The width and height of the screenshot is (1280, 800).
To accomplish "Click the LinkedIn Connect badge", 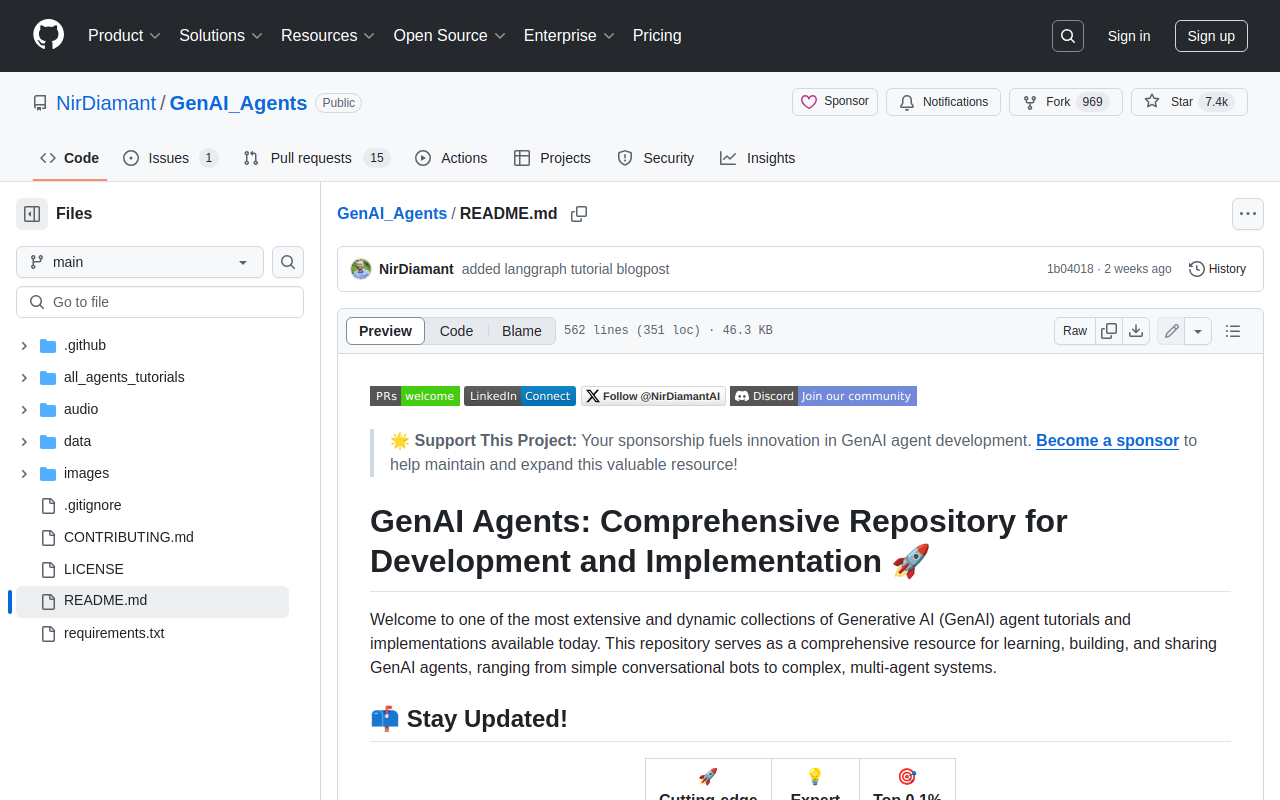I will 520,396.
